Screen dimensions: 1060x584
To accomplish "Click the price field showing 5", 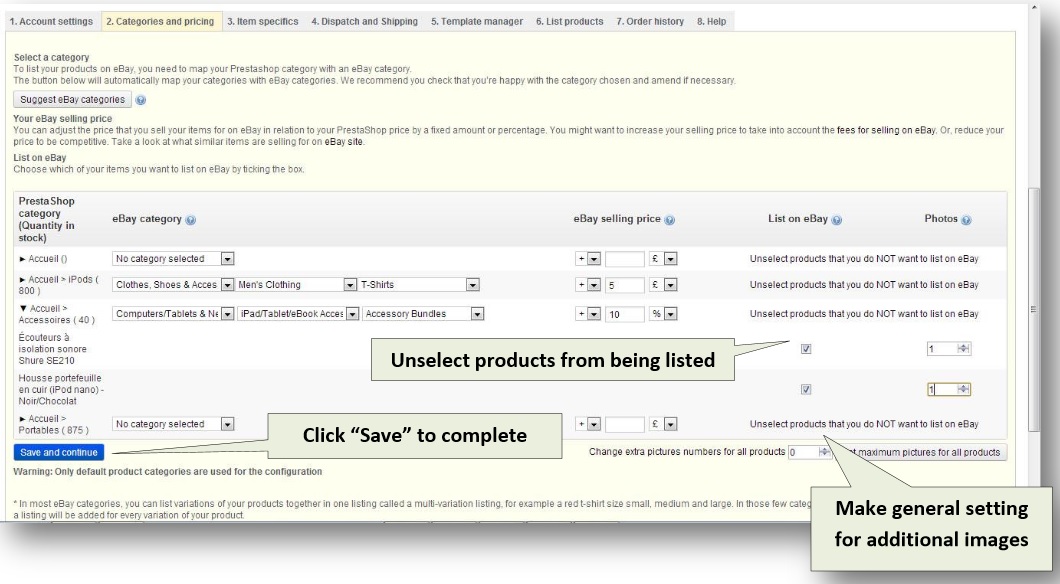I will click(x=625, y=285).
